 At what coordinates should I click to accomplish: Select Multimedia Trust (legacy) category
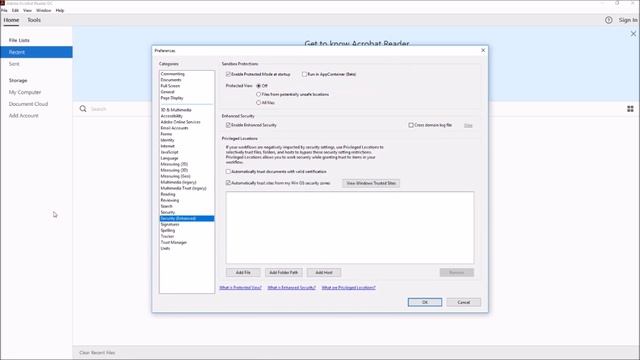183,188
